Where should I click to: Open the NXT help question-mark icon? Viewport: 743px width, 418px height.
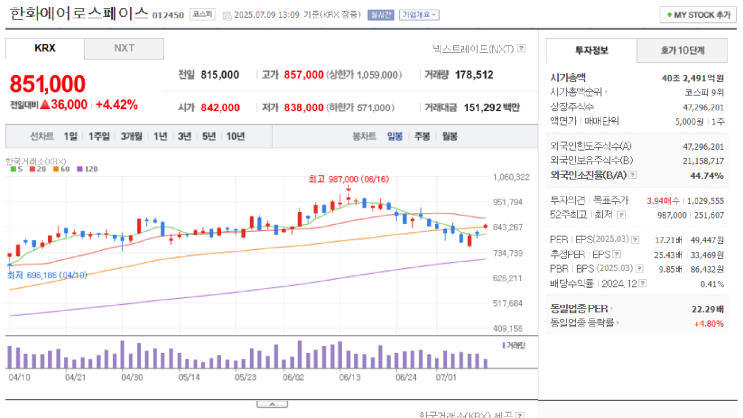(521, 48)
